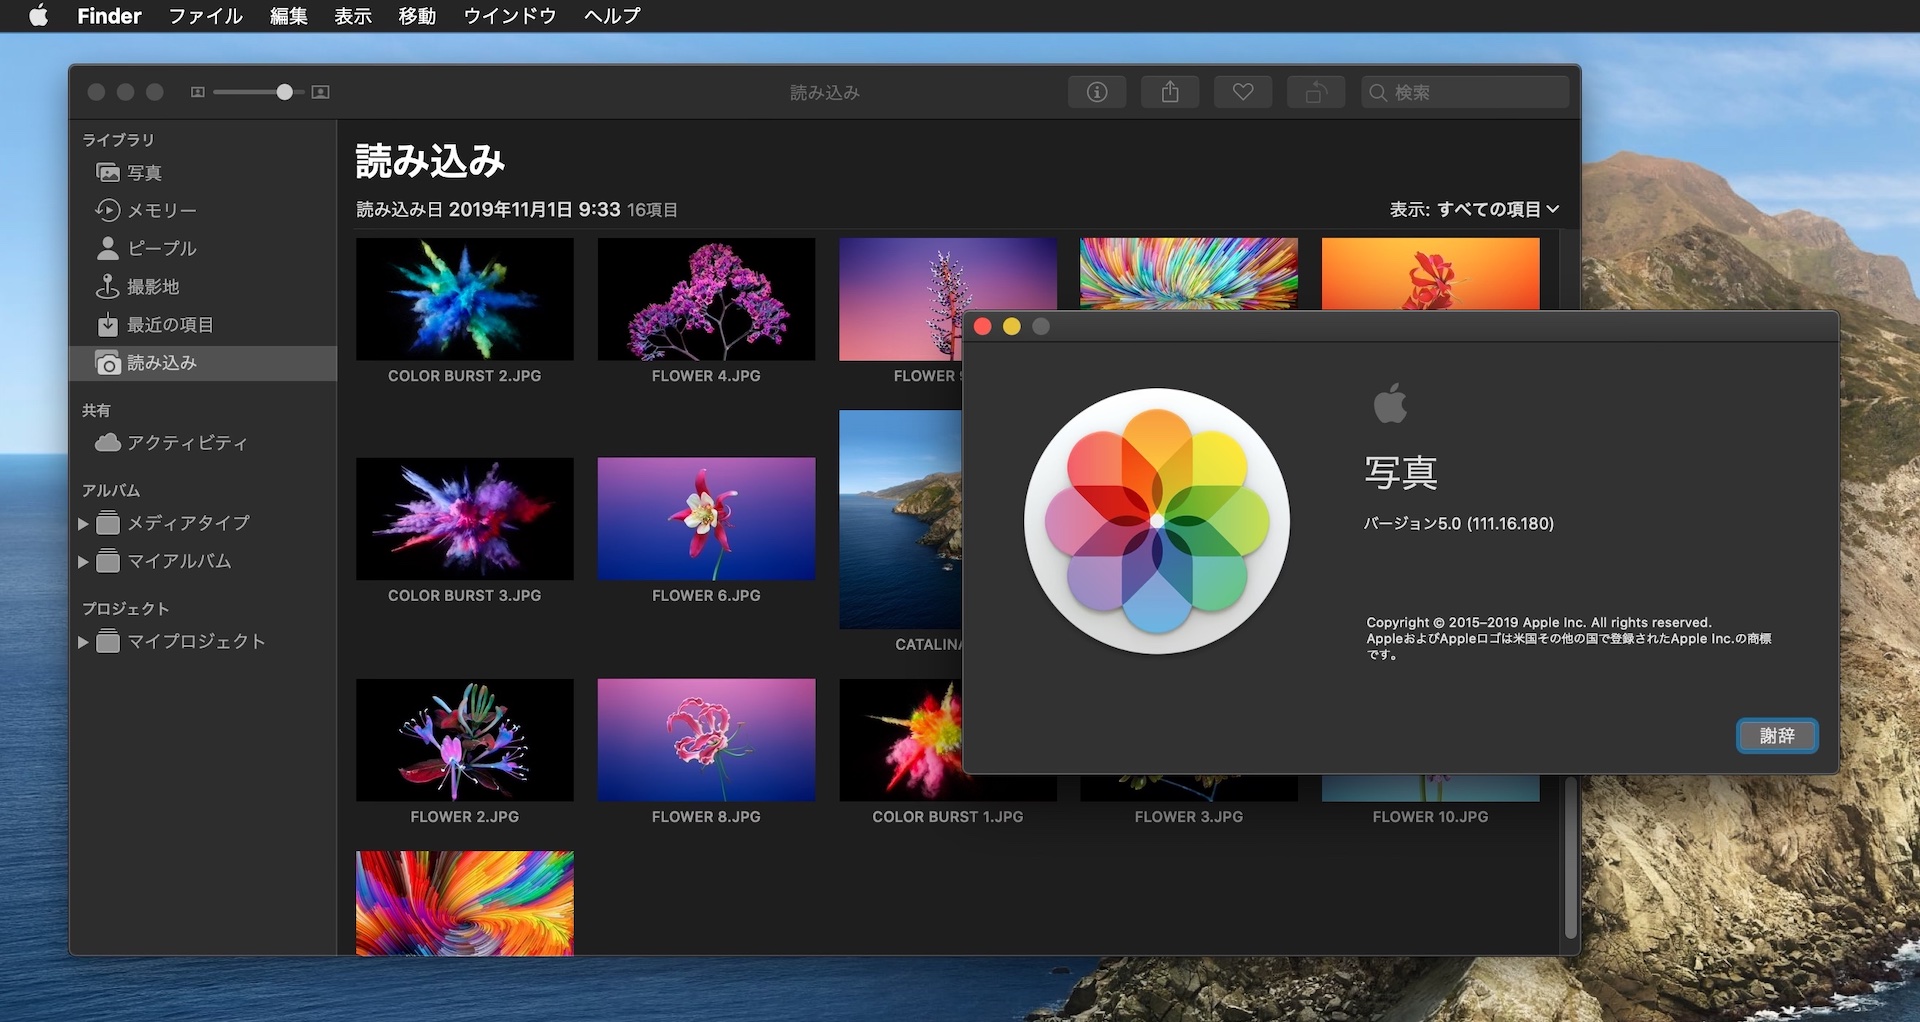Open the ウインドウ menu

pyautogui.click(x=509, y=15)
